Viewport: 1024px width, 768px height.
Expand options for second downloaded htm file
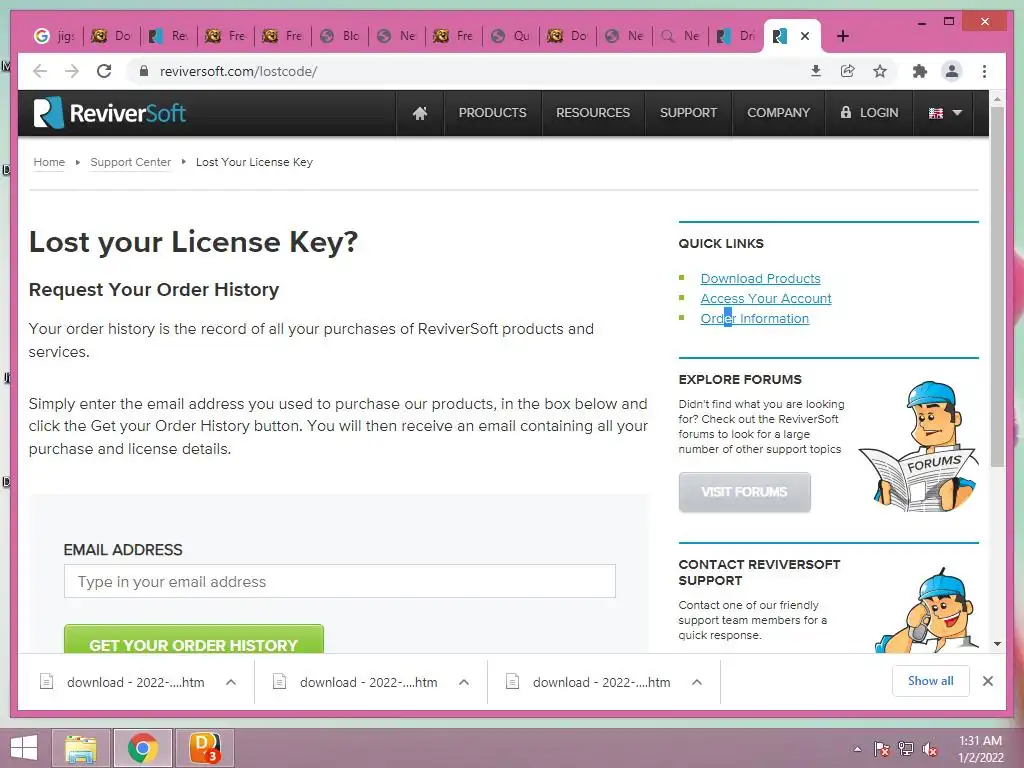pyautogui.click(x=464, y=682)
